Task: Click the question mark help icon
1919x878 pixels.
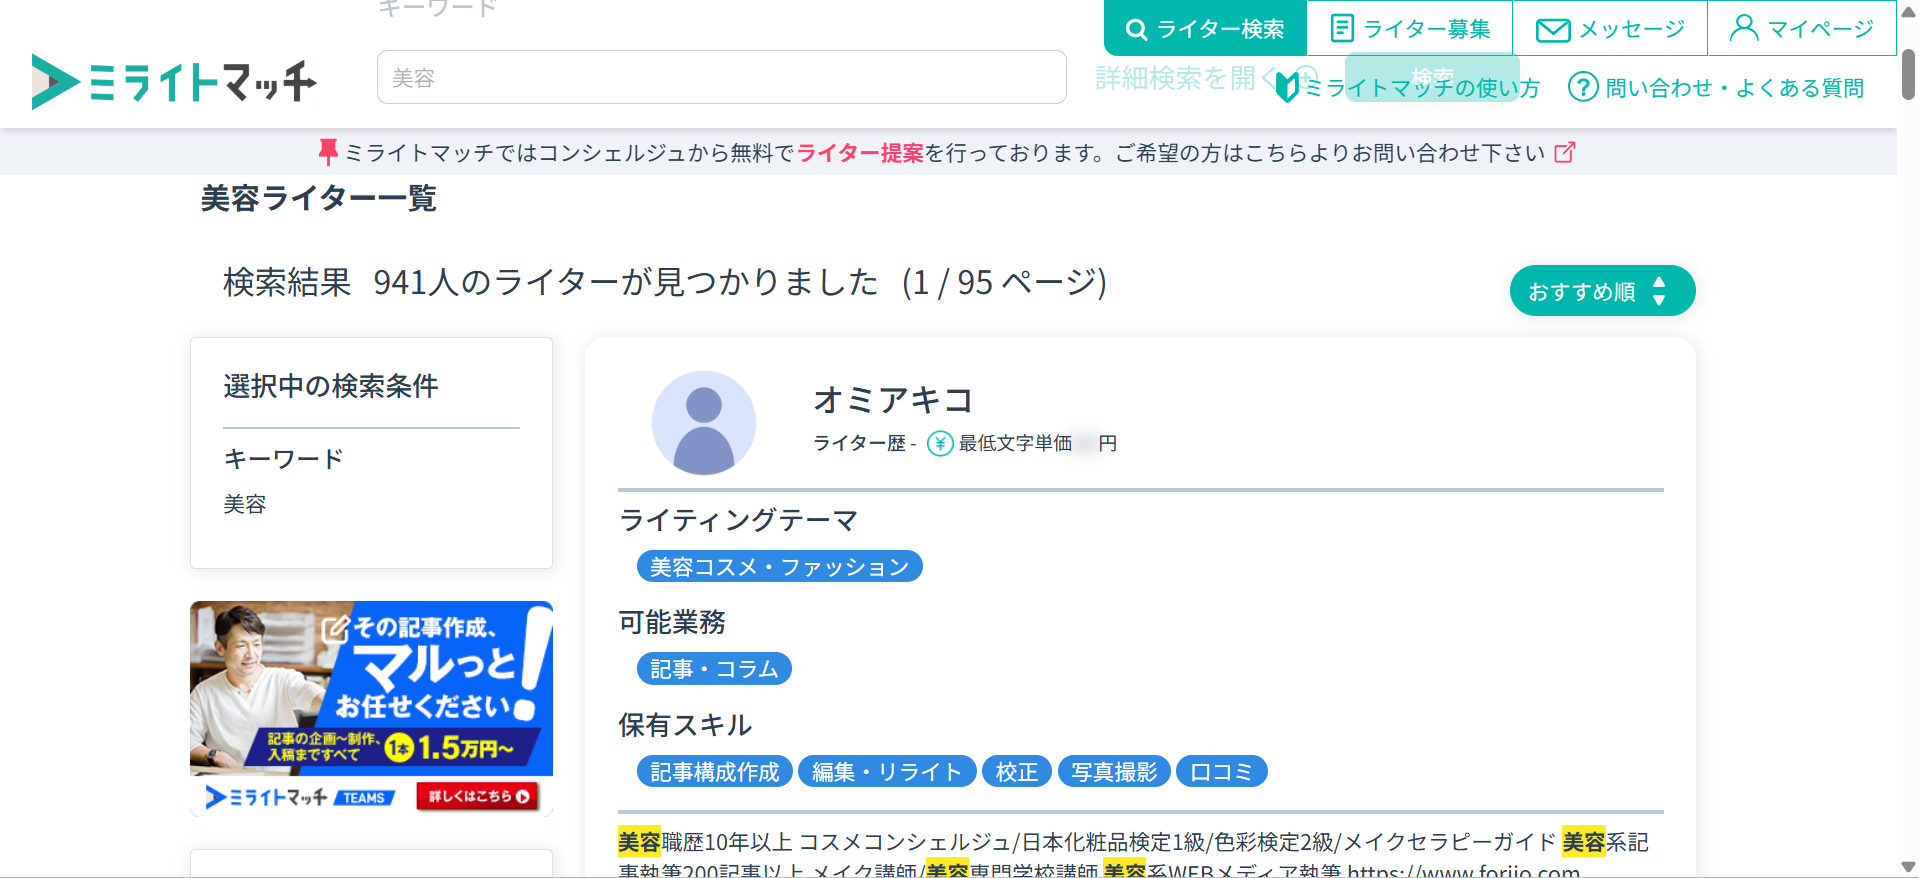Action: pos(1583,87)
